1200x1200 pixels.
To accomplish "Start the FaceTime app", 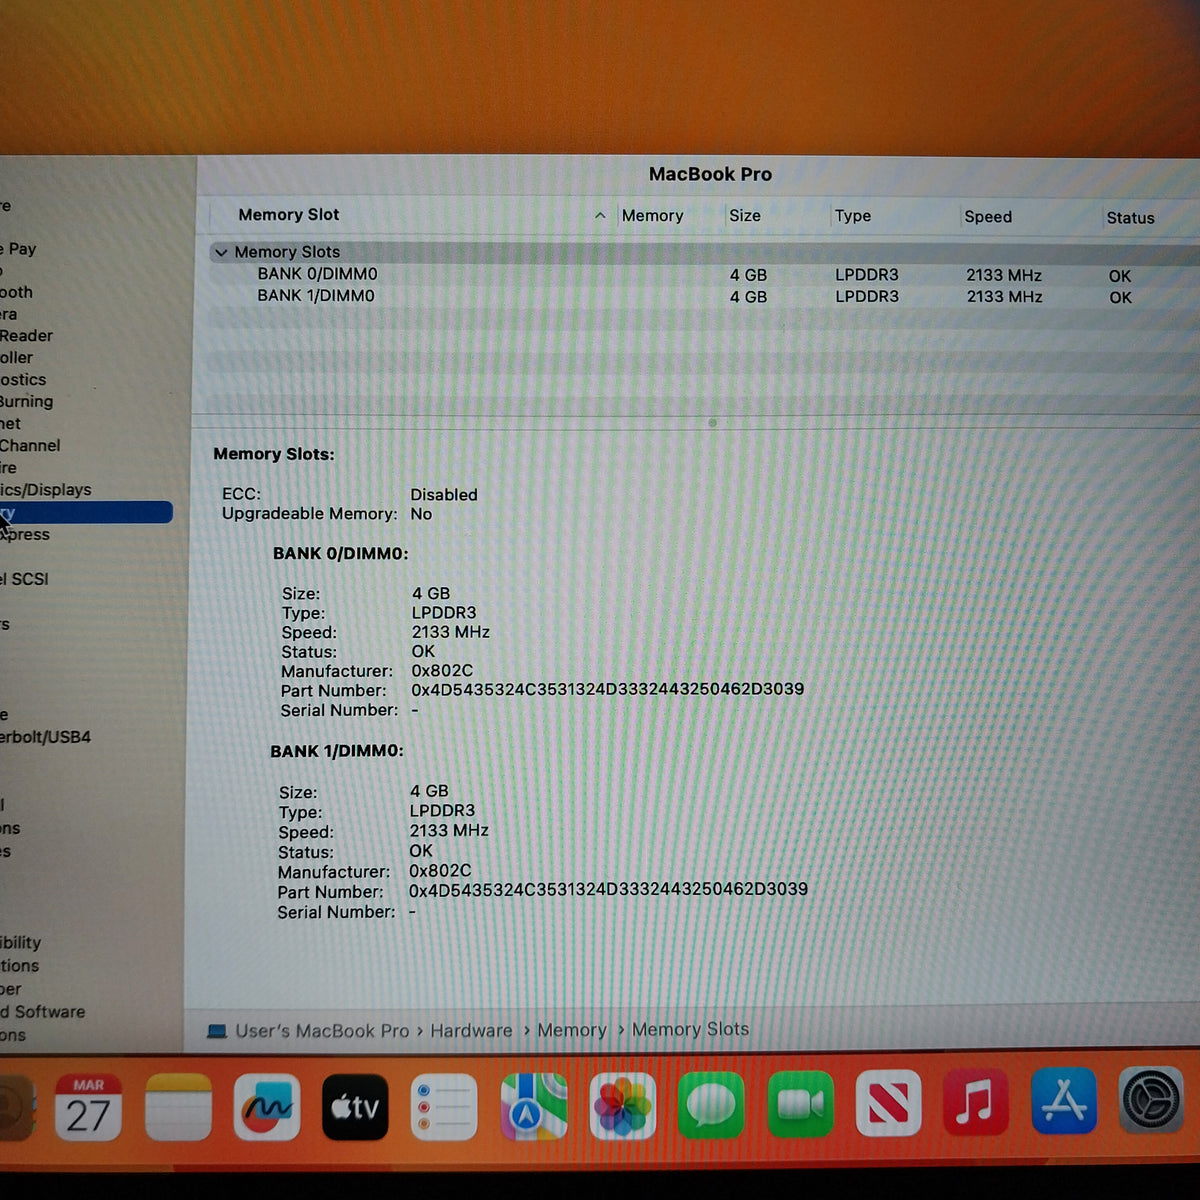I will pos(800,1104).
